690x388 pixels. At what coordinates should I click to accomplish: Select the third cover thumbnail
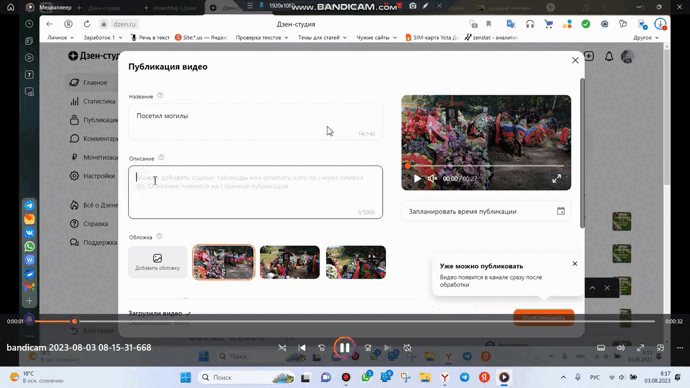tap(356, 262)
